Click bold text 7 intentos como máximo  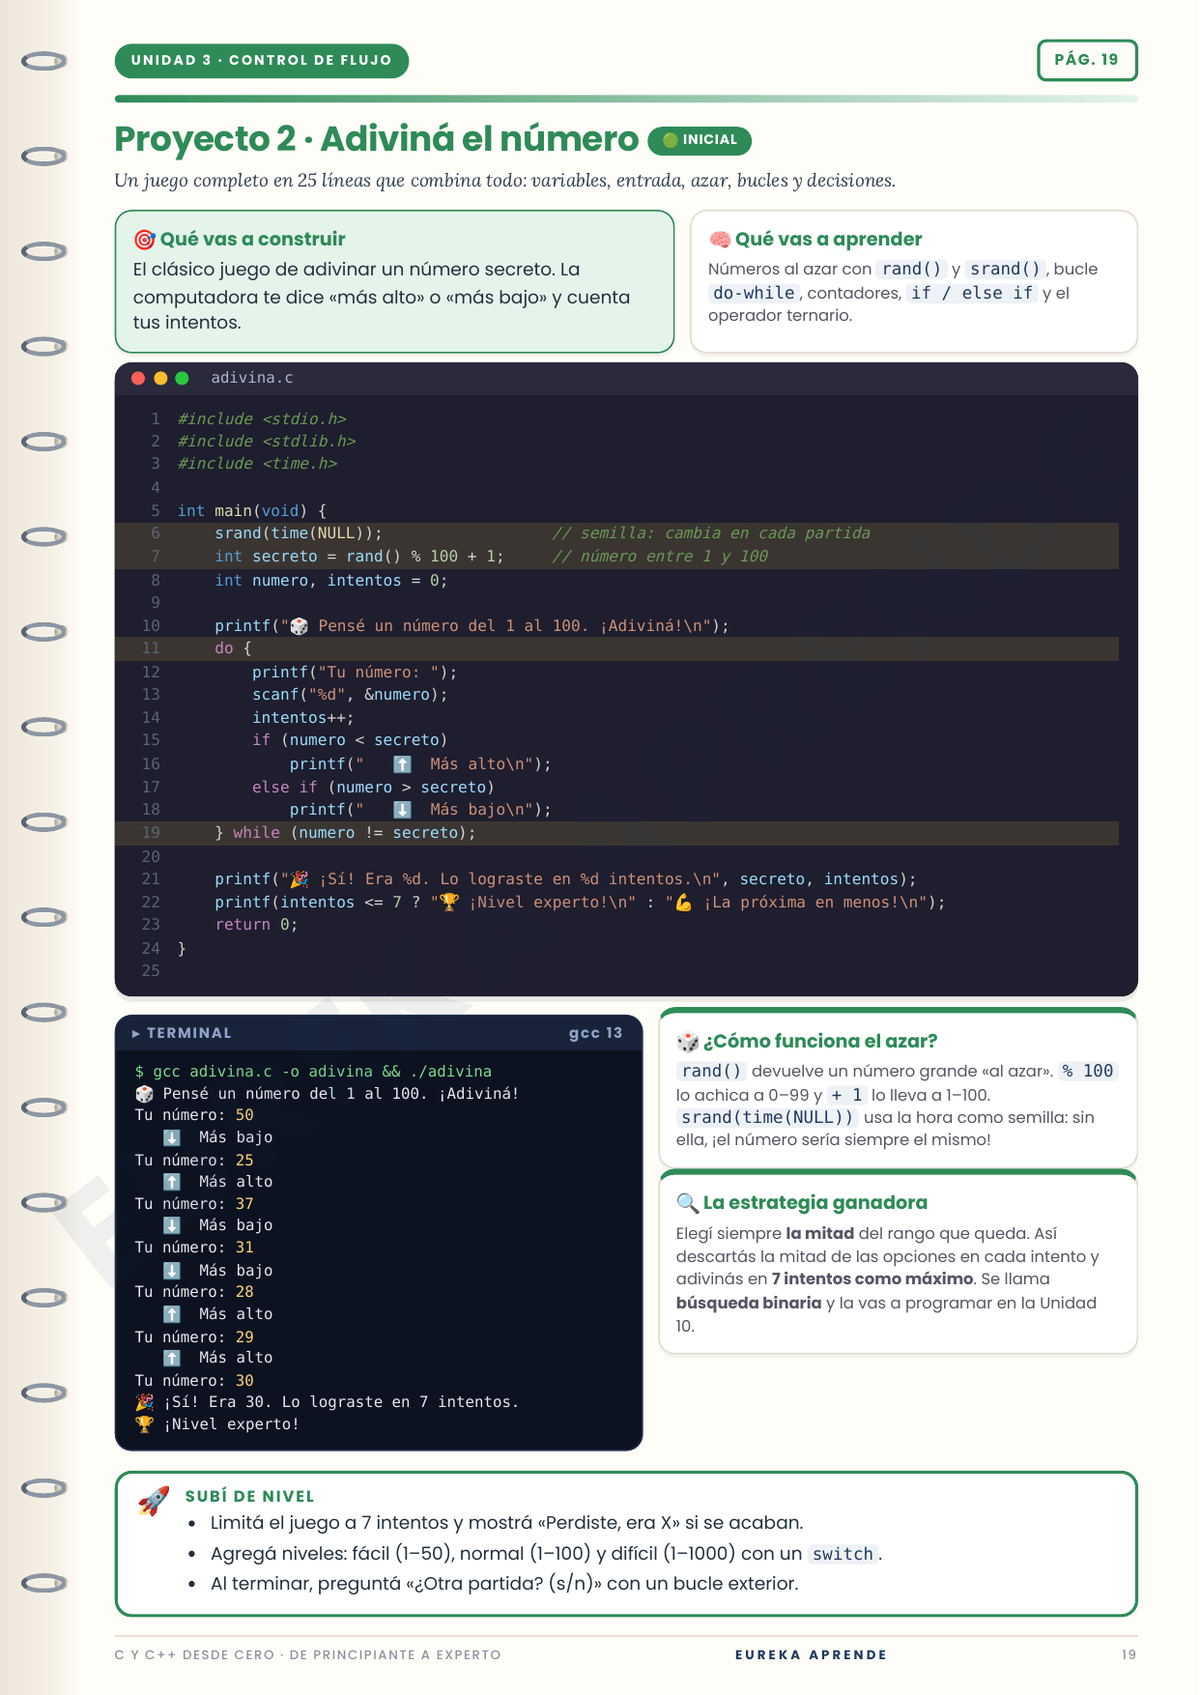(872, 1279)
